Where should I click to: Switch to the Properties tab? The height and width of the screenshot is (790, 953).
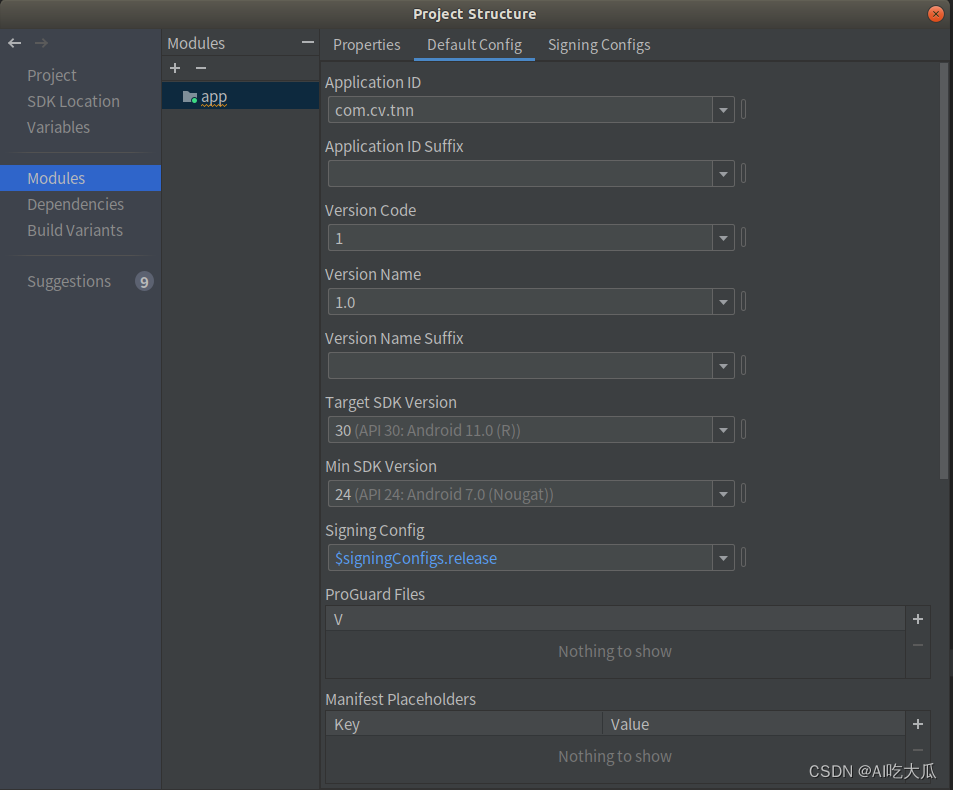[x=367, y=45]
